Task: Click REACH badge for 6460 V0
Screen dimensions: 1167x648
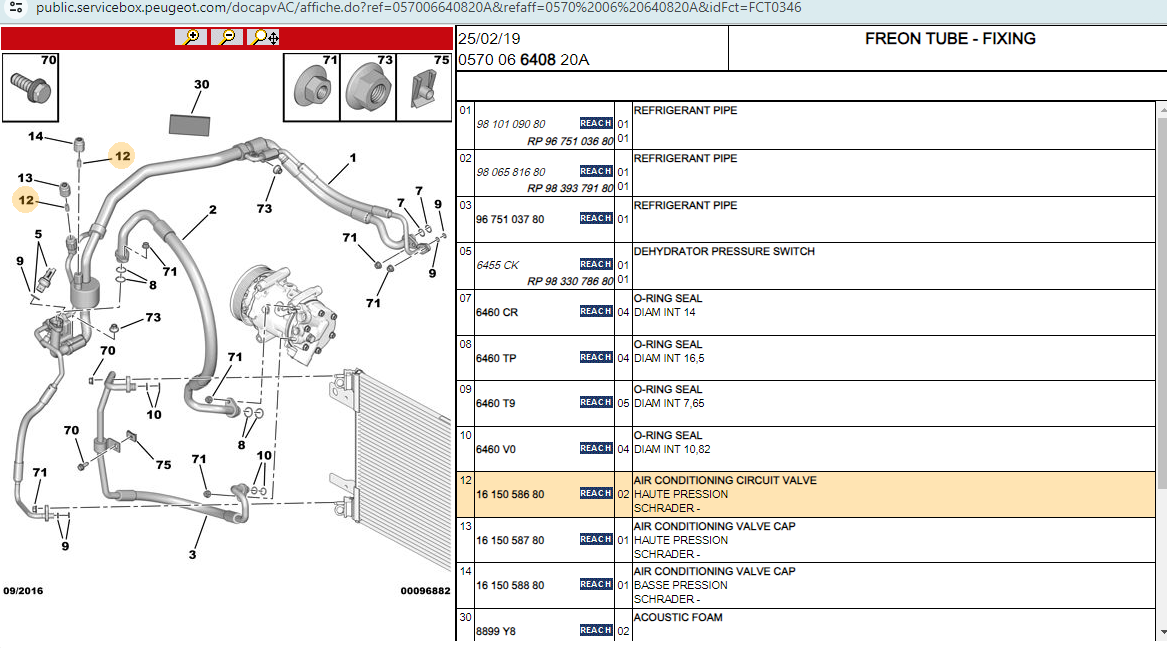Action: tap(596, 449)
